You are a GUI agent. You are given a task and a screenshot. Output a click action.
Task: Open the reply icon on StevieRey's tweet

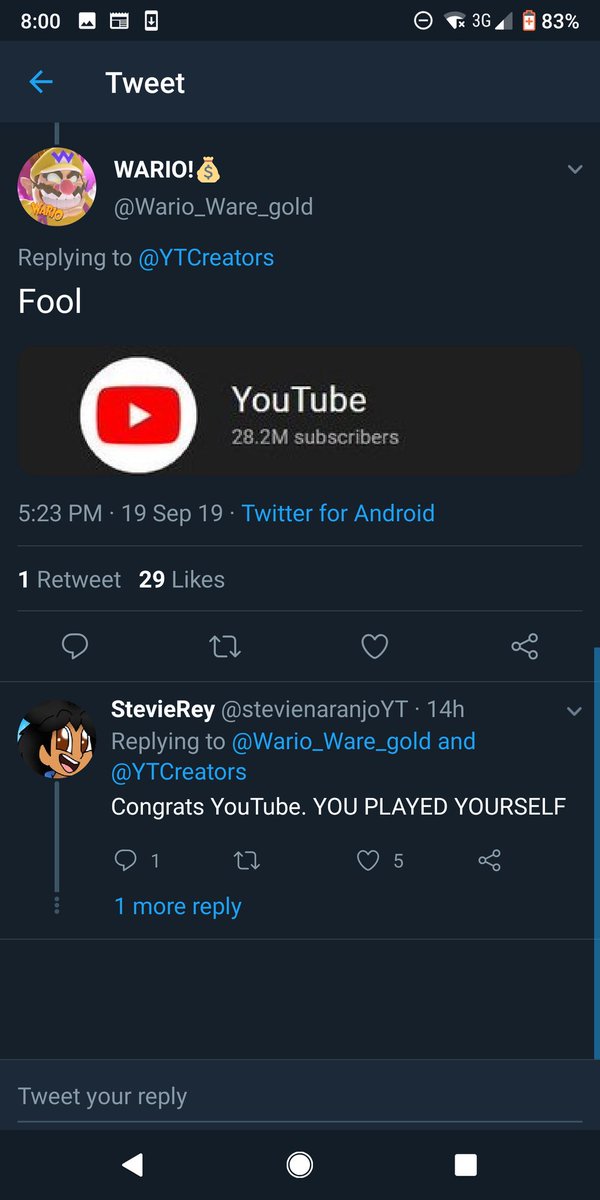click(x=126, y=860)
